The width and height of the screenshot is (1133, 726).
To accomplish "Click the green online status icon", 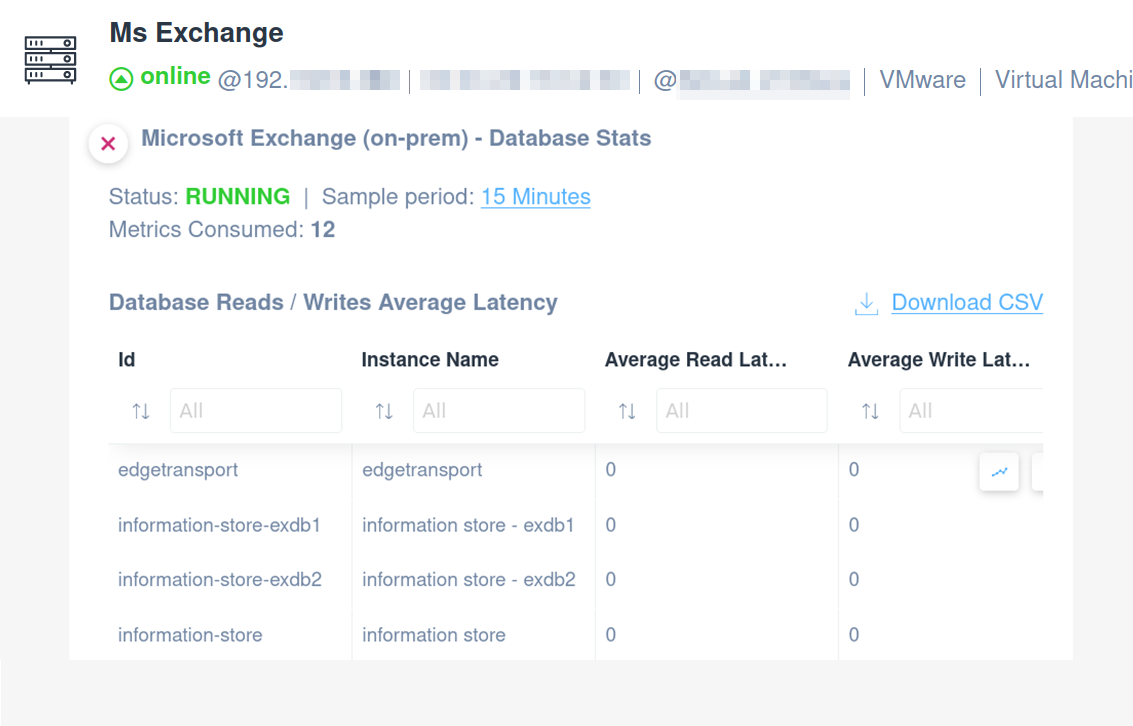I will click(121, 79).
